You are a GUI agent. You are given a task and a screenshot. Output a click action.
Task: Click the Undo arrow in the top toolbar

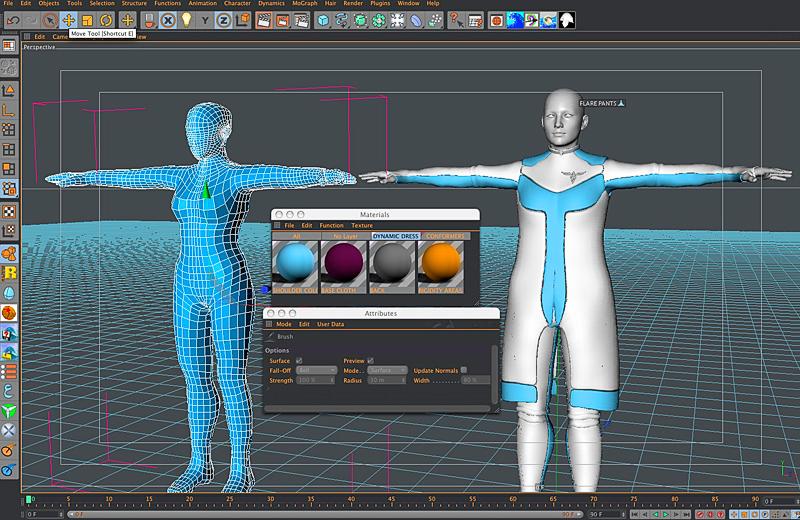[13, 20]
